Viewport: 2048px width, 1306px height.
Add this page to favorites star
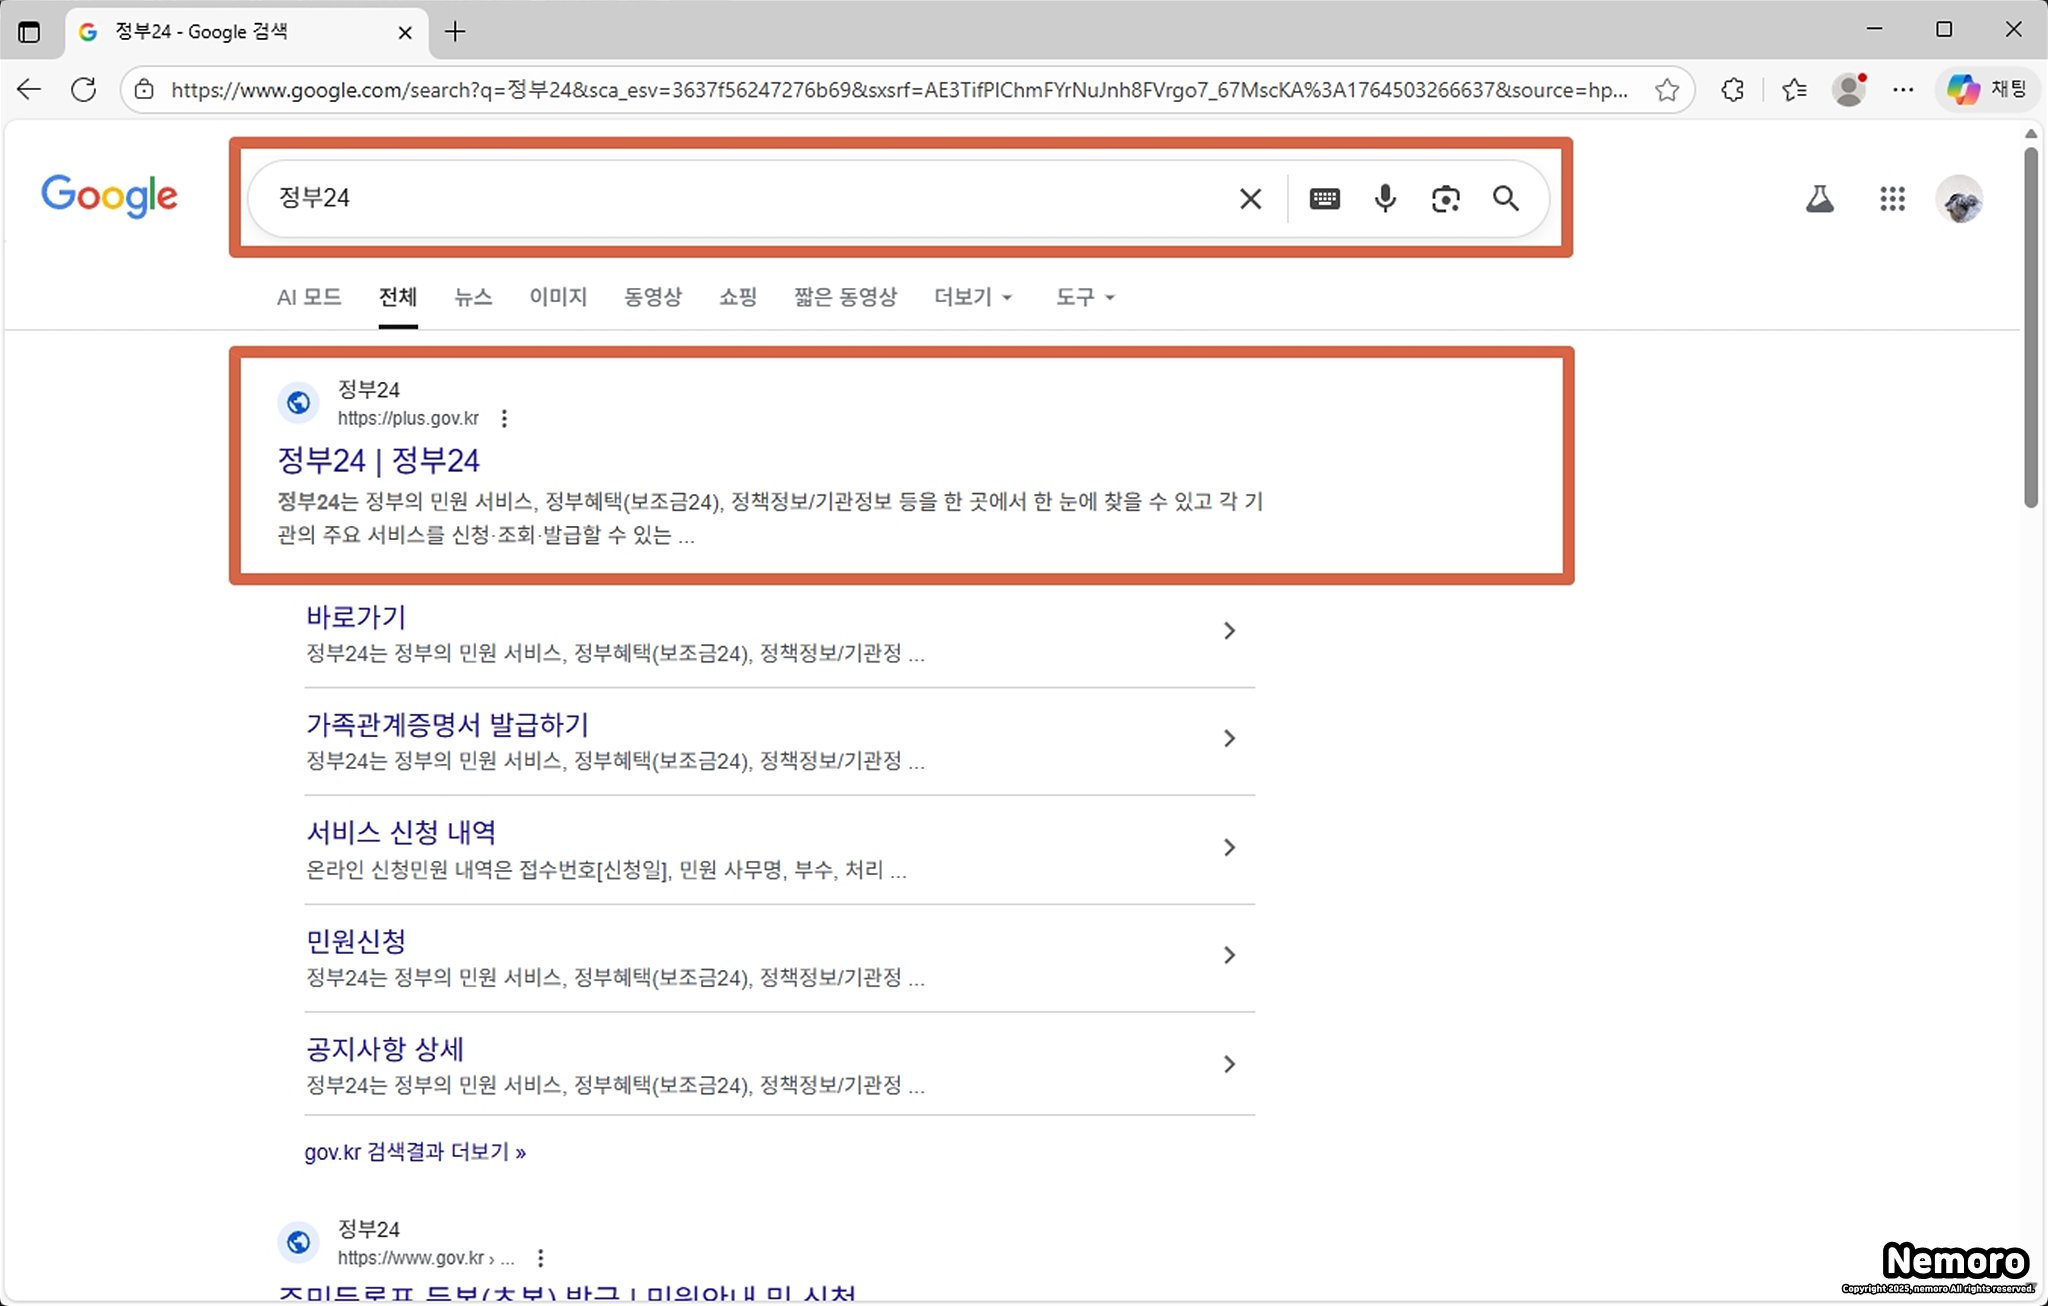pos(1666,90)
